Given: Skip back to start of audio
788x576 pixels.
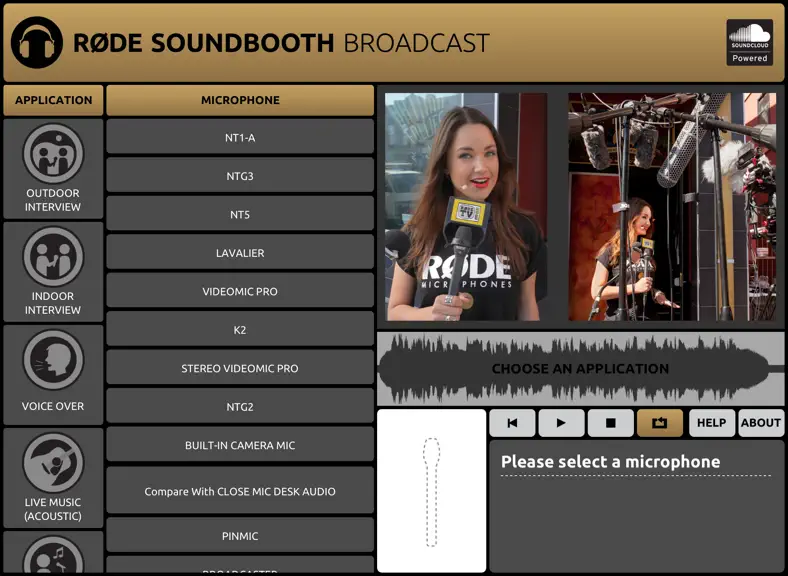Looking at the screenshot, I should click(512, 423).
